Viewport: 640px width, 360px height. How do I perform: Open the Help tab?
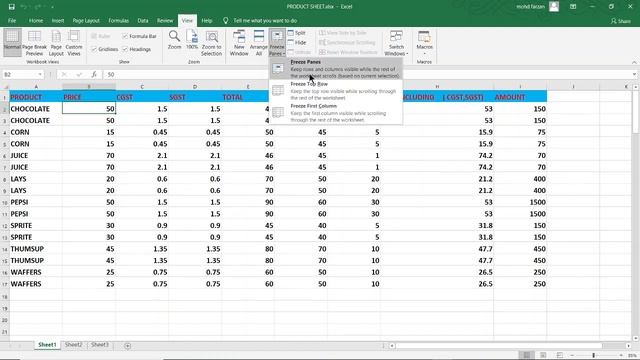pyautogui.click(x=207, y=20)
